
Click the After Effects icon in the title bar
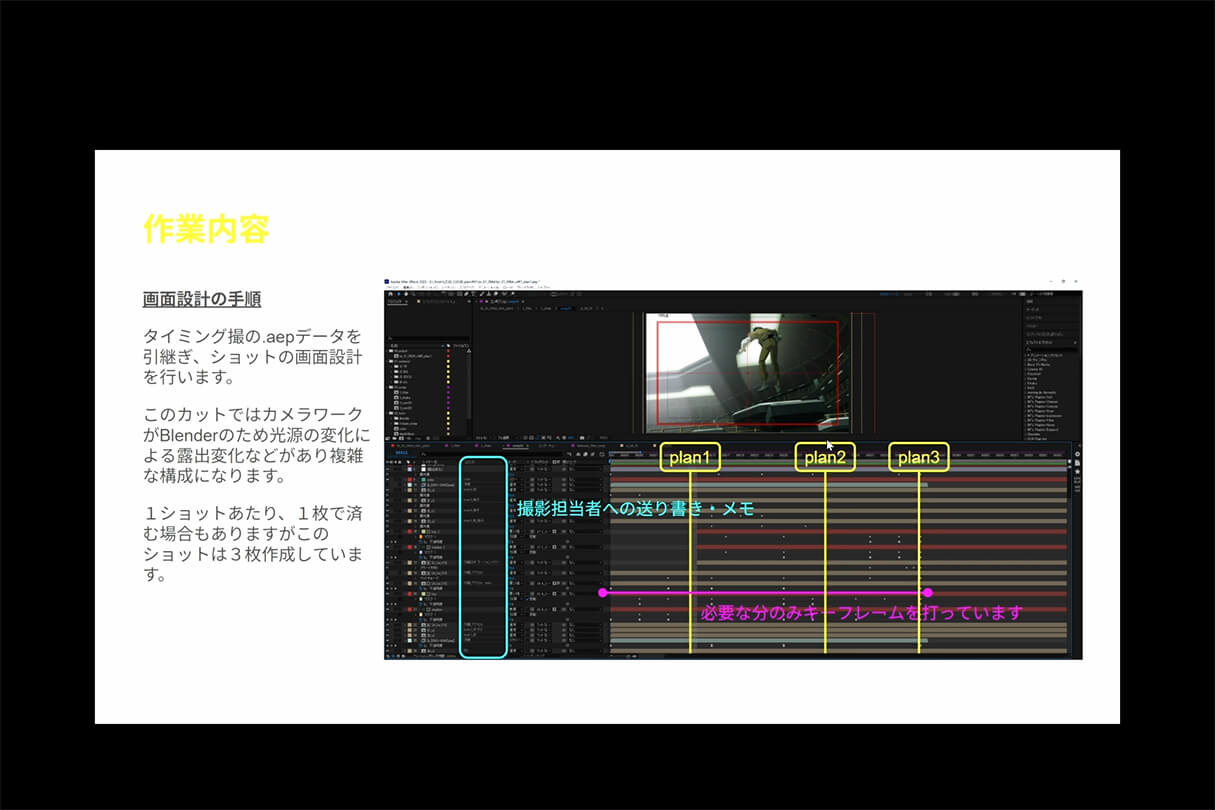(x=388, y=279)
